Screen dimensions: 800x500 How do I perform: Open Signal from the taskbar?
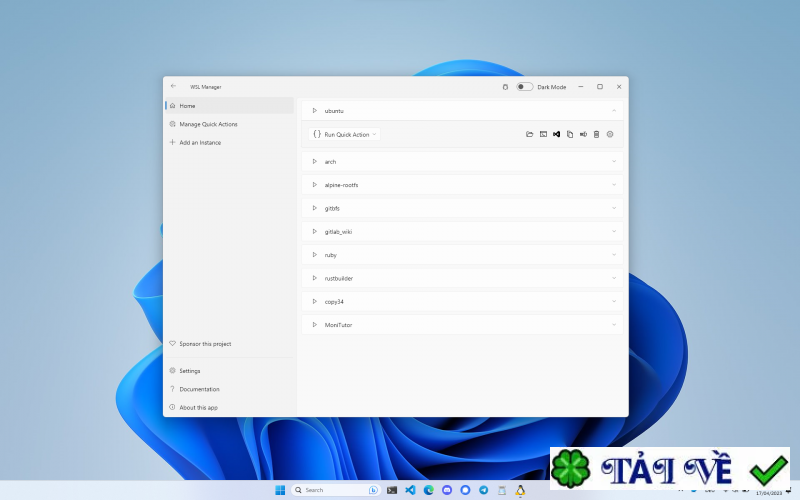[465, 490]
